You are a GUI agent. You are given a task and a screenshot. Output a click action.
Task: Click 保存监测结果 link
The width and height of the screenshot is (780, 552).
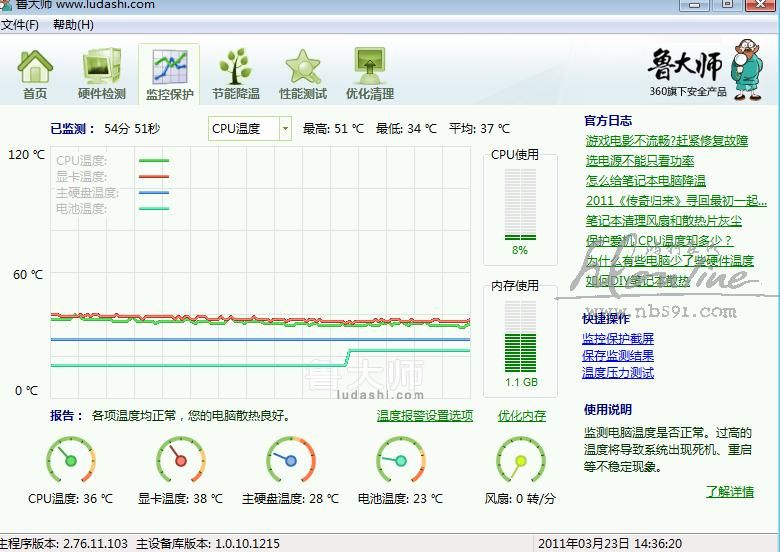point(618,356)
